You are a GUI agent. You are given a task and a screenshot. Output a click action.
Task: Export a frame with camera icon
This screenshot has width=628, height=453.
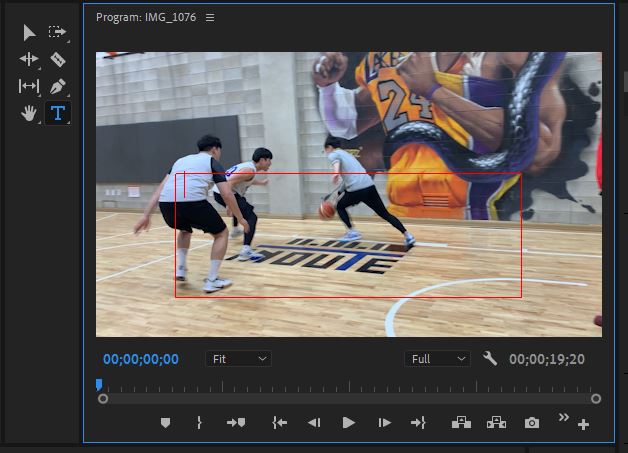532,423
